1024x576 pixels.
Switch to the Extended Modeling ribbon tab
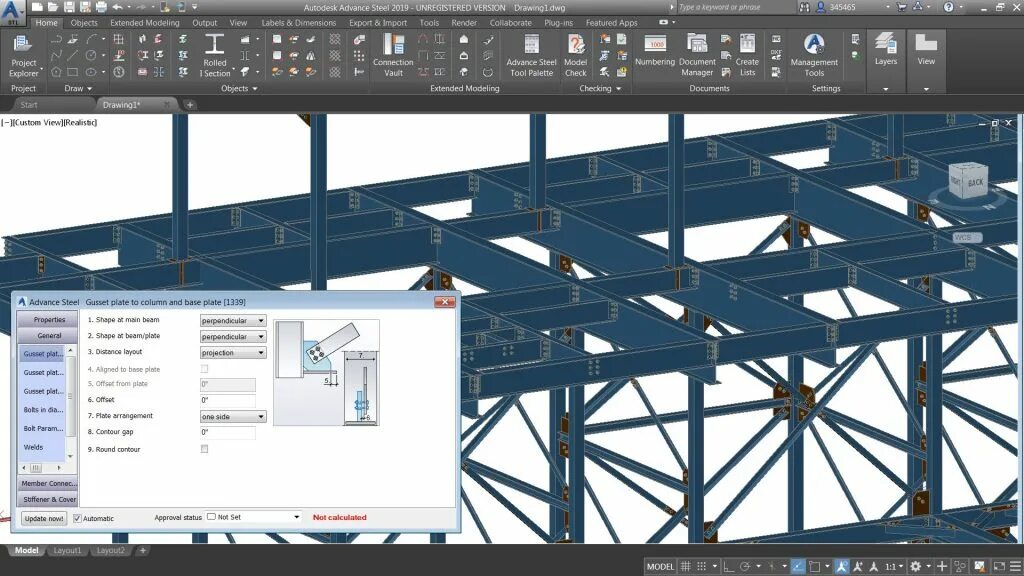point(144,22)
